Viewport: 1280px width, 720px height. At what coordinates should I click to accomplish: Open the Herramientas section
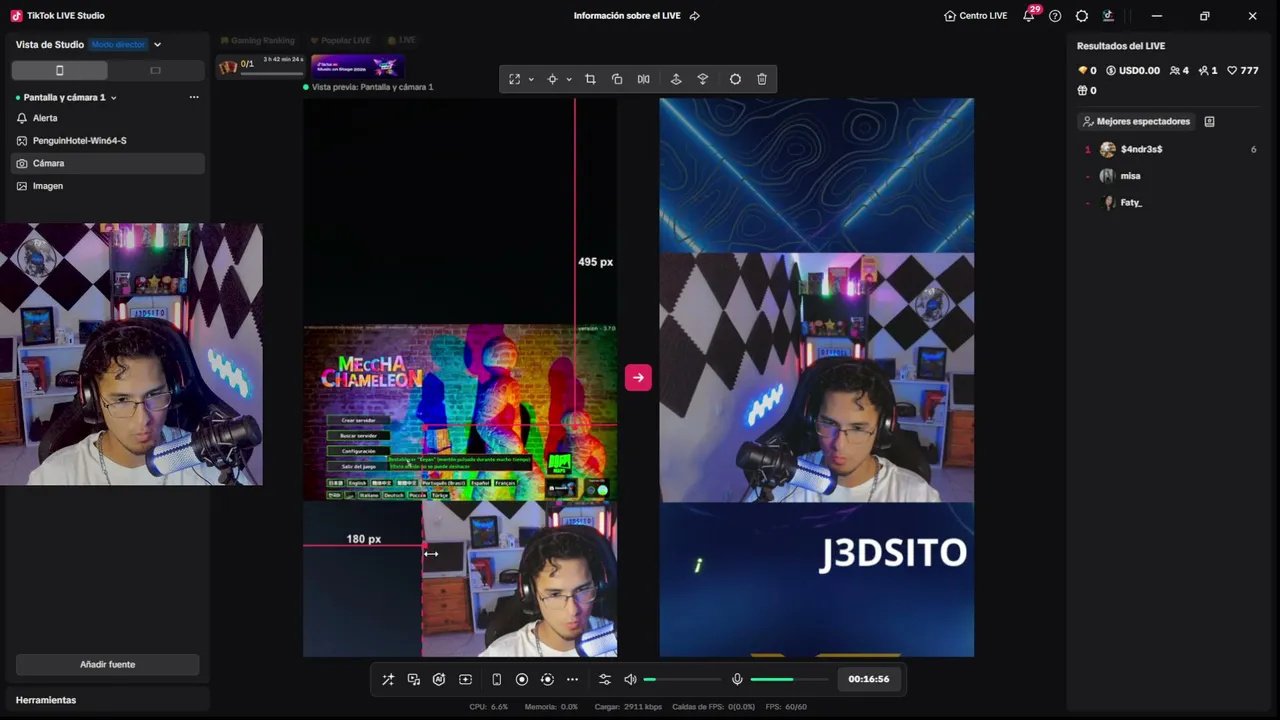pos(46,700)
